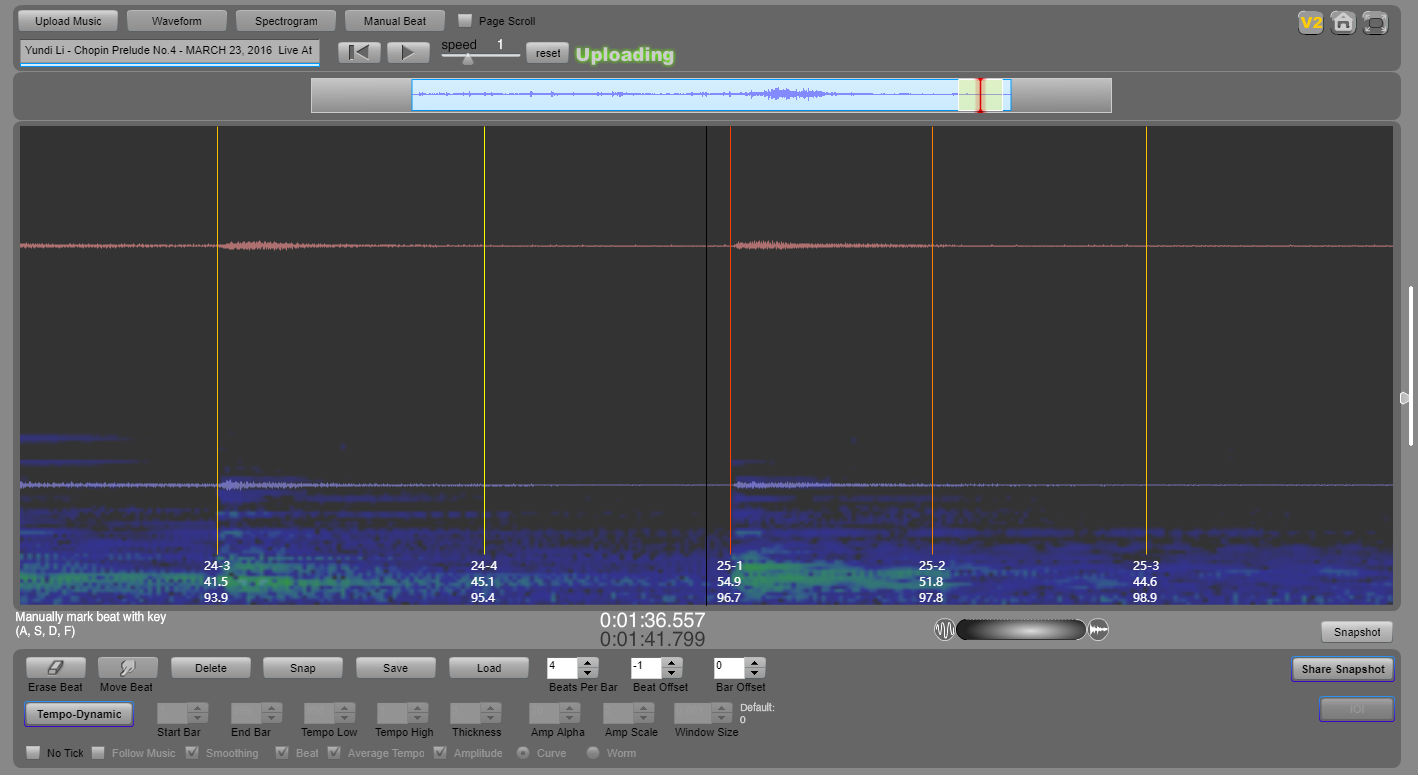Check the No Tick checkbox
The image size is (1418, 775).
33,753
